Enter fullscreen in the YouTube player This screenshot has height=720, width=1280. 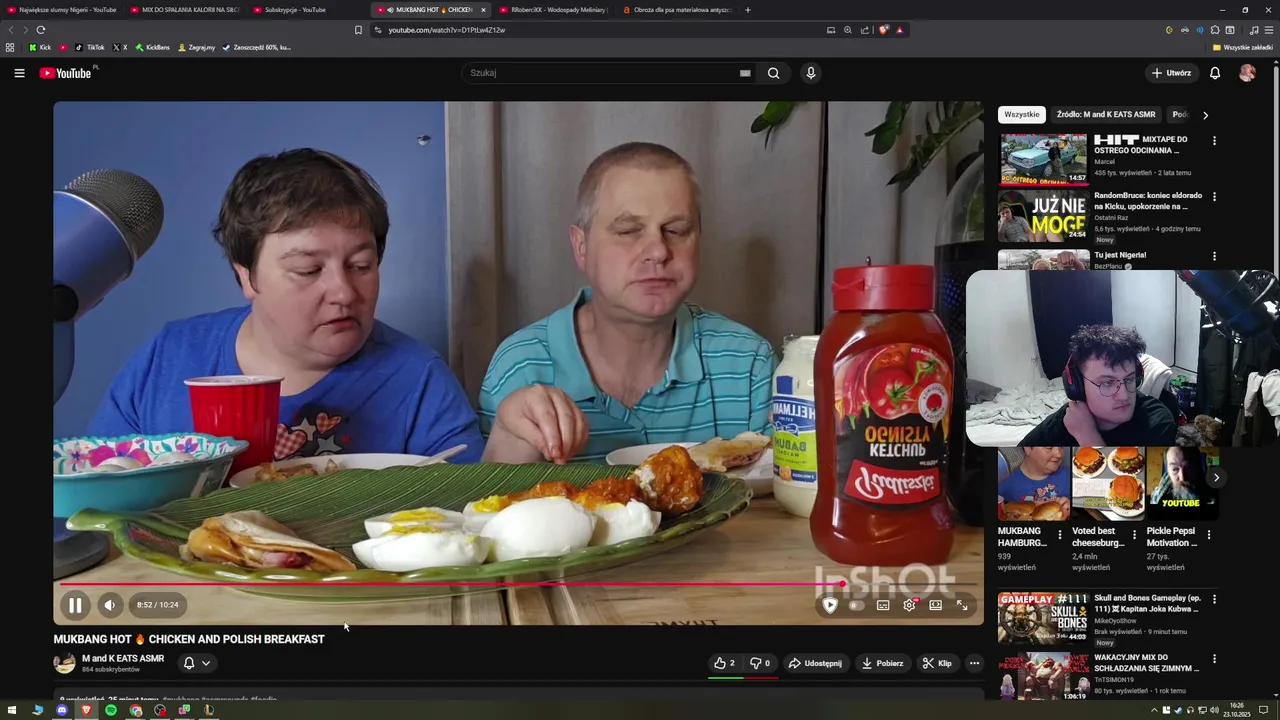962,605
